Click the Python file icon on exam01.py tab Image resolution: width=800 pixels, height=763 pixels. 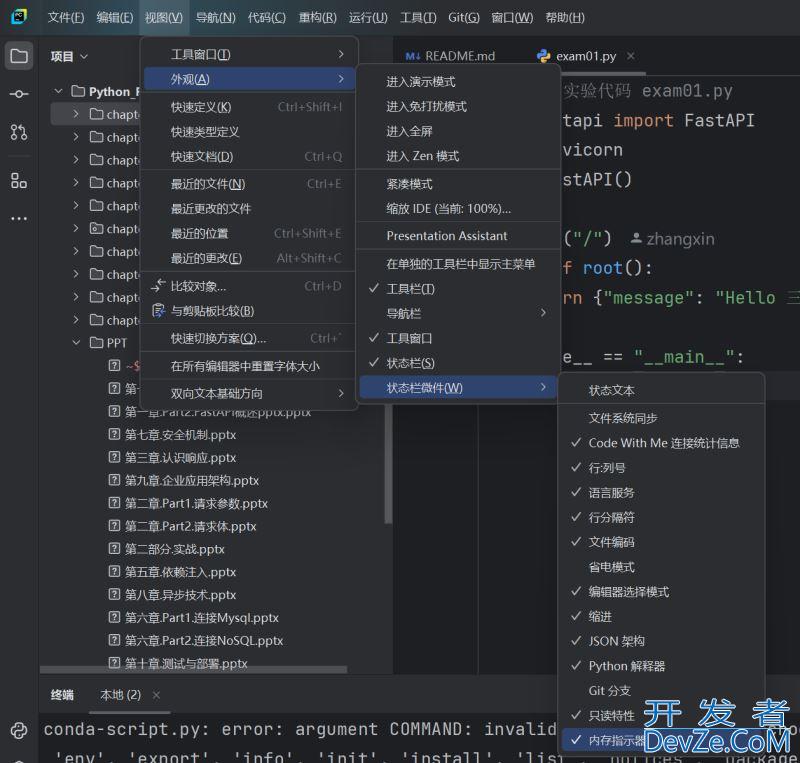coord(543,56)
